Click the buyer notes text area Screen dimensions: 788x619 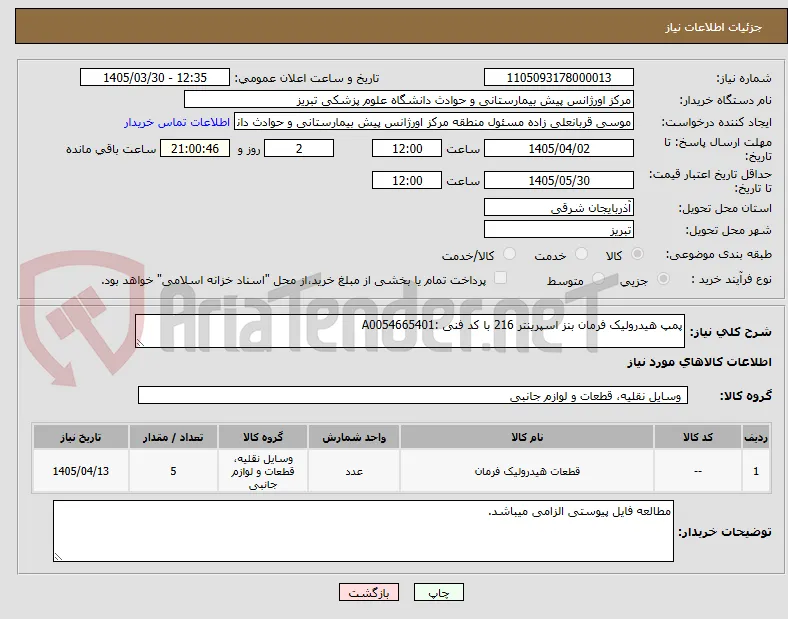pyautogui.click(x=363, y=531)
